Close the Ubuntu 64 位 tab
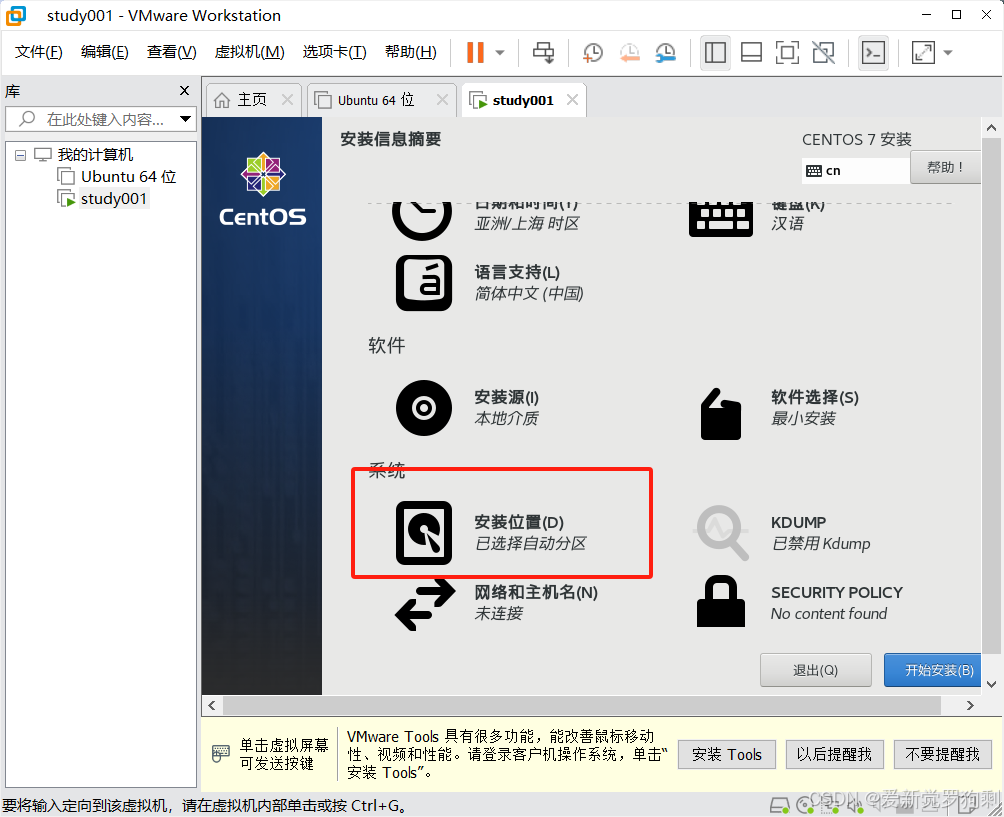Image resolution: width=1004 pixels, height=817 pixels. pyautogui.click(x=442, y=100)
